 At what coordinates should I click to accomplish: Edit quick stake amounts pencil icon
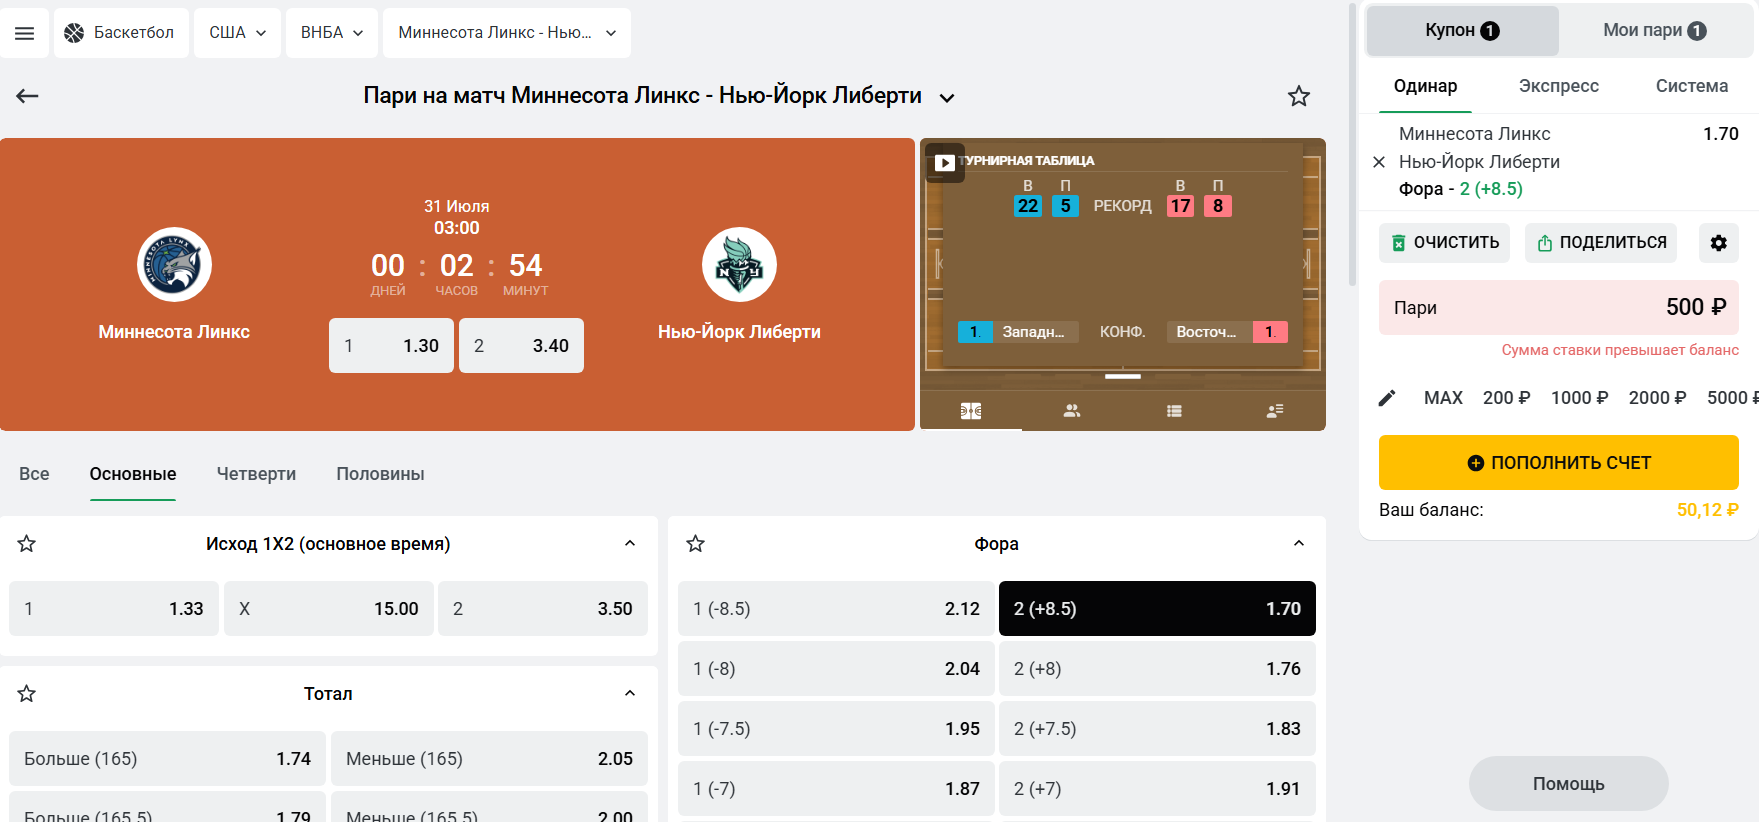1387,398
